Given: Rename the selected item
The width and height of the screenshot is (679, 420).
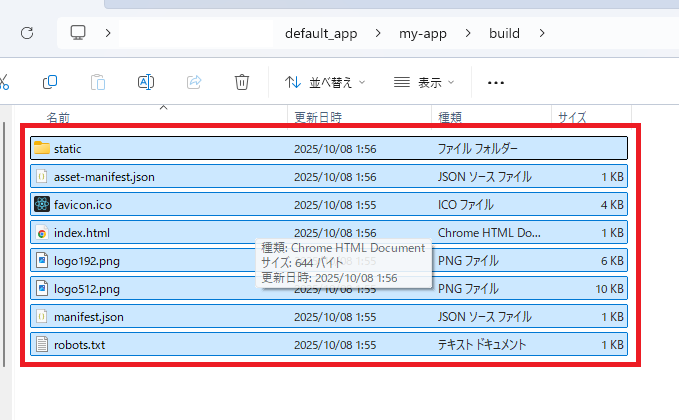Looking at the screenshot, I should coord(146,82).
